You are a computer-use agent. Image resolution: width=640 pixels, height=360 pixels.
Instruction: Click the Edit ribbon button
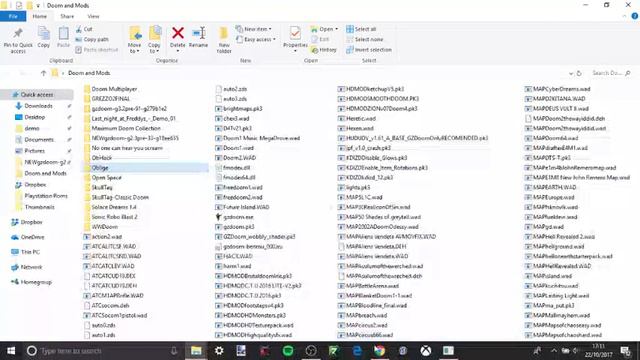320,39
